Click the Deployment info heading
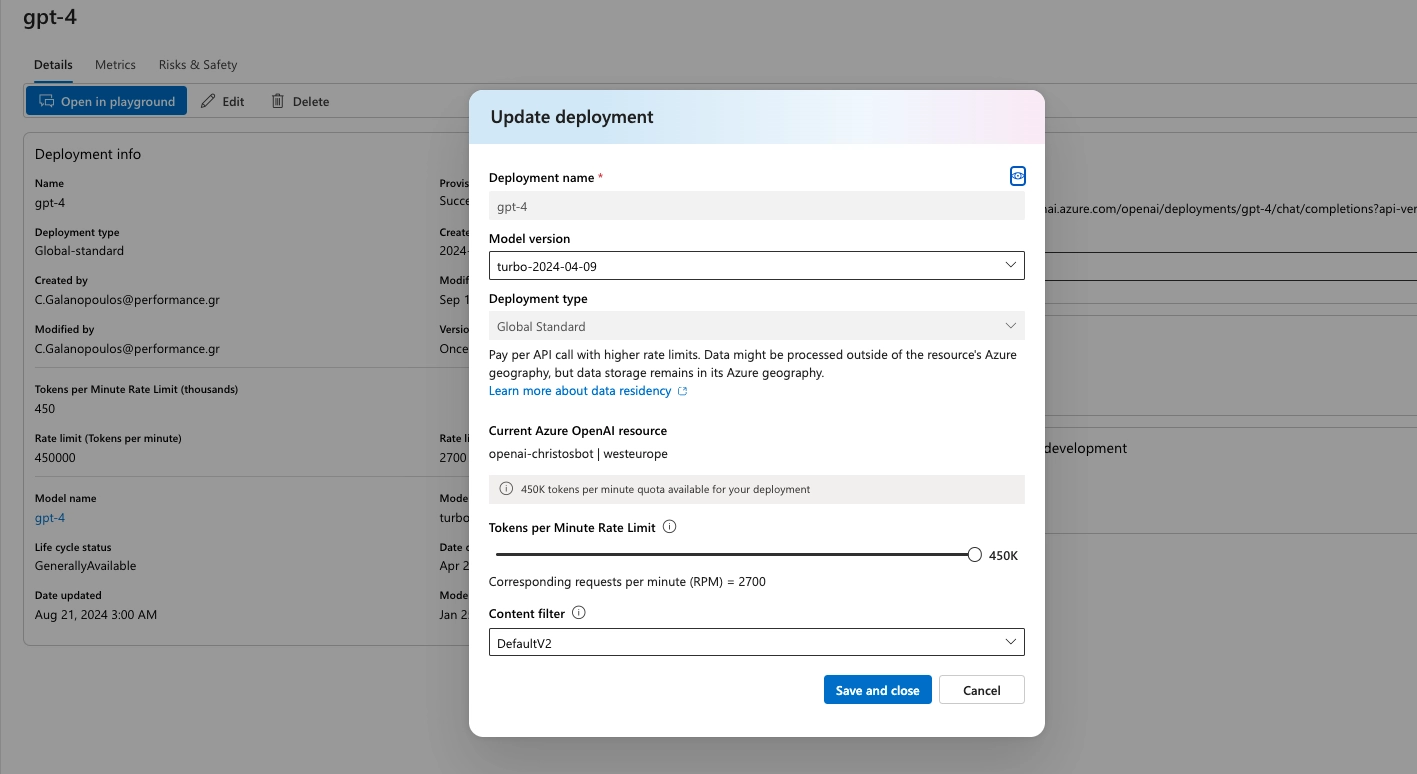Viewport: 1417px width, 774px height. click(88, 154)
